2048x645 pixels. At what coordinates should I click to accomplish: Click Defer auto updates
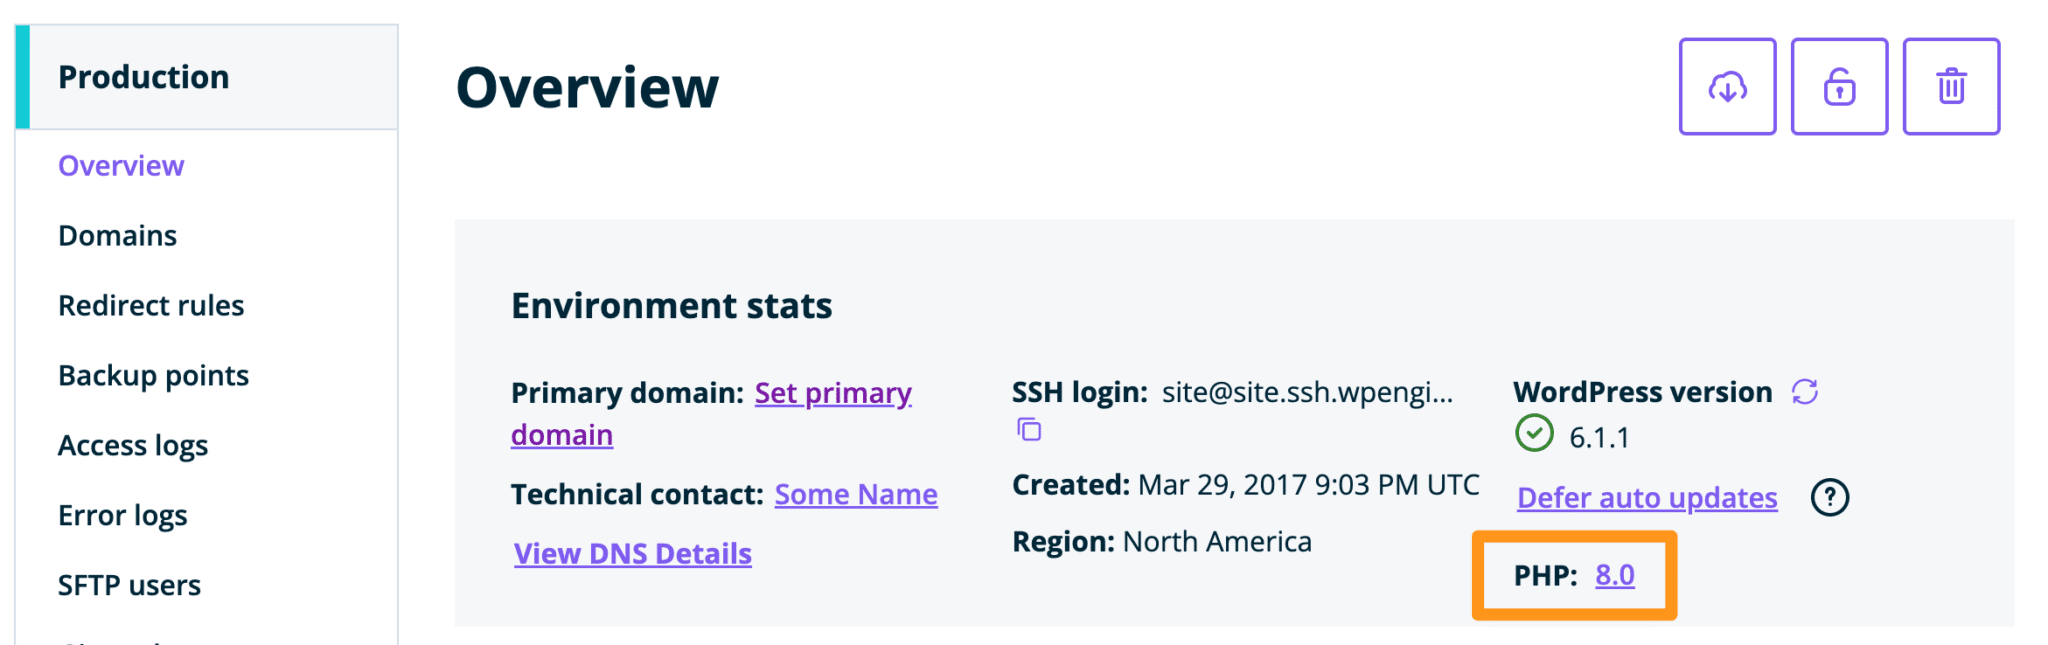point(1646,497)
